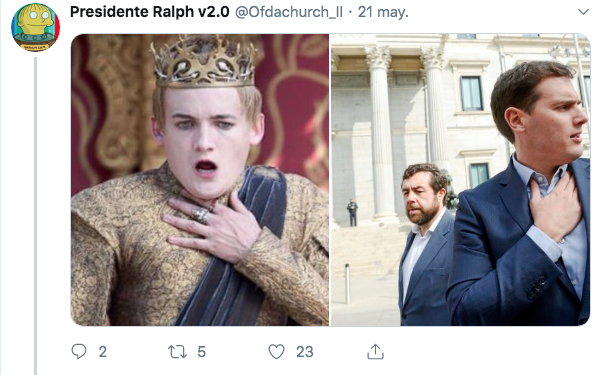The image size is (601, 375).
Task: Expand the tweet options chevron
Action: tap(583, 12)
